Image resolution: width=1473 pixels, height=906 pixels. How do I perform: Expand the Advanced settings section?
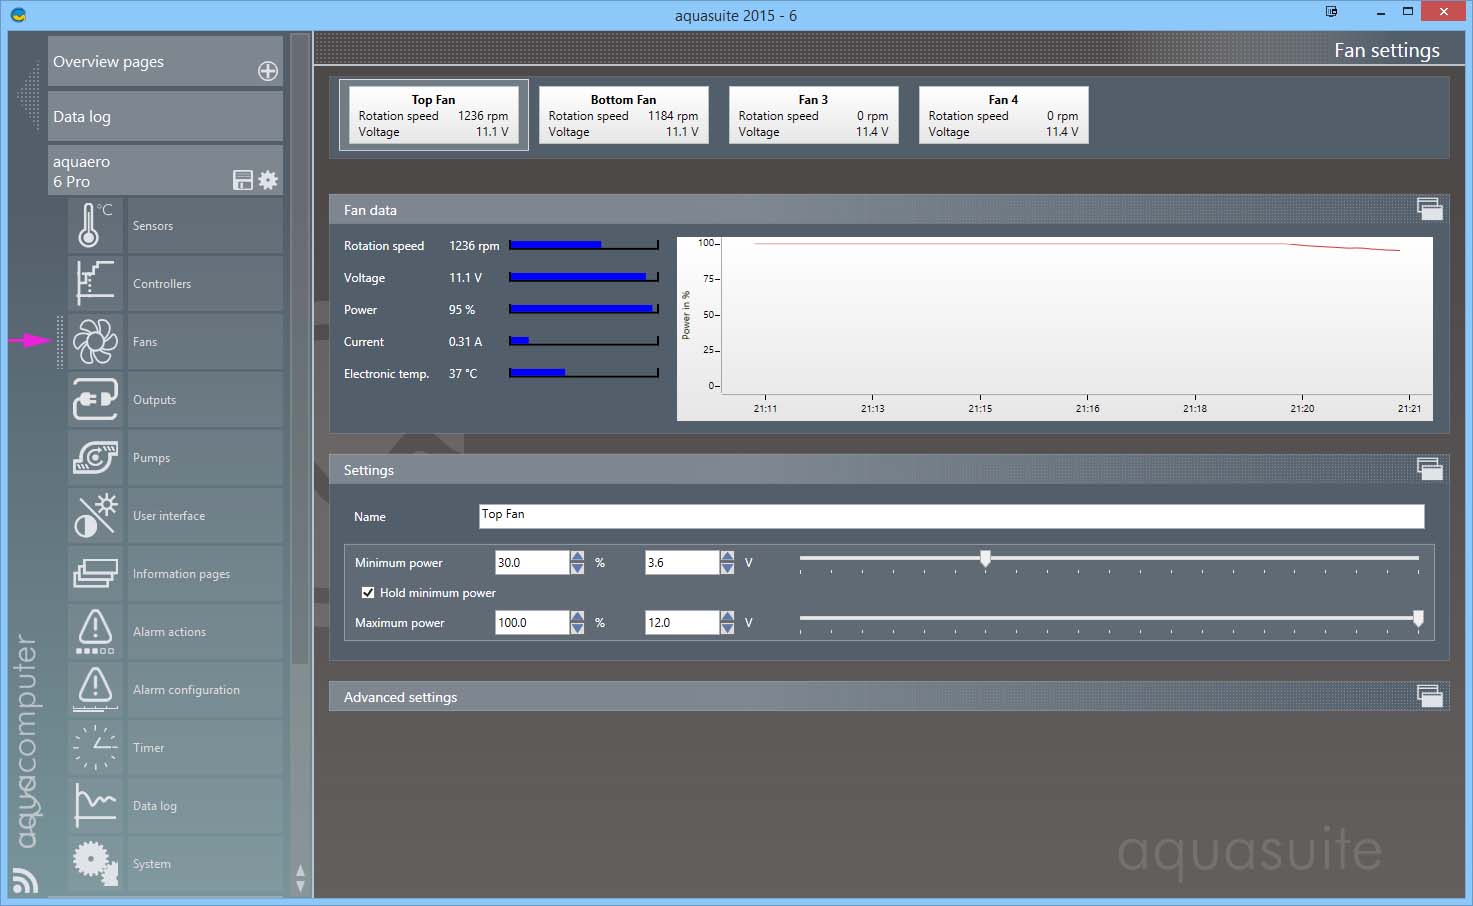[1429, 697]
